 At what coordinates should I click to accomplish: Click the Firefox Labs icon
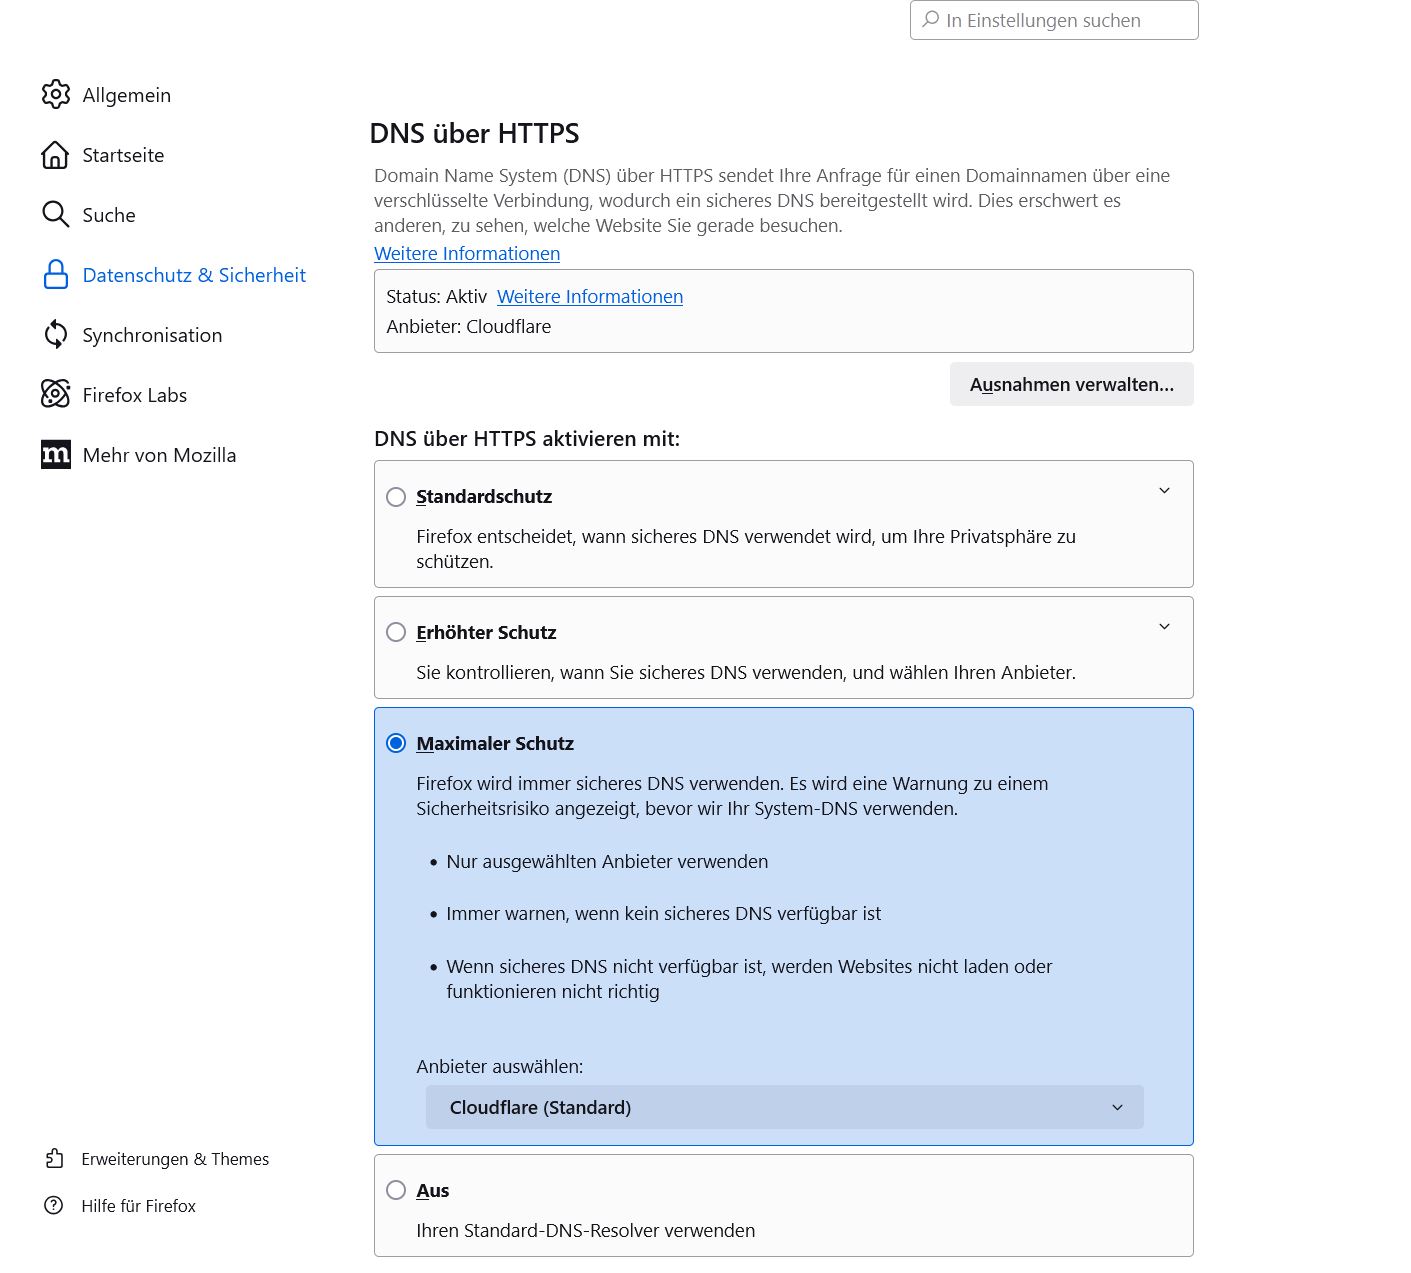(55, 394)
